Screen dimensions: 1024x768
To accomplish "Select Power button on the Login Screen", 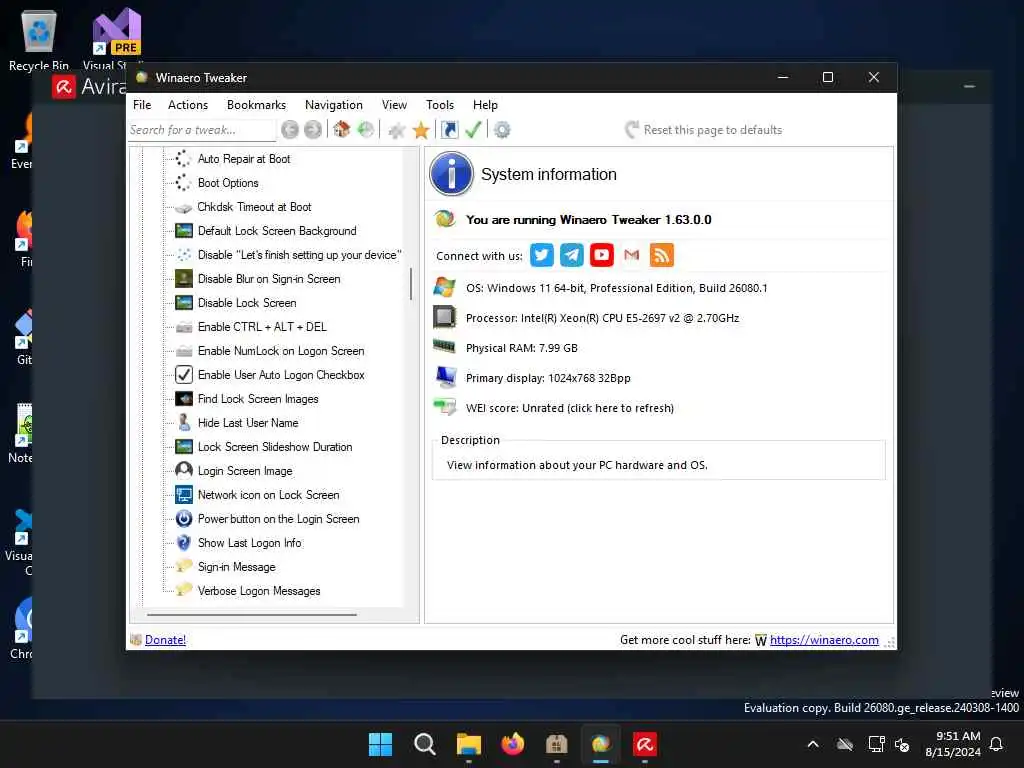I will pos(278,519).
